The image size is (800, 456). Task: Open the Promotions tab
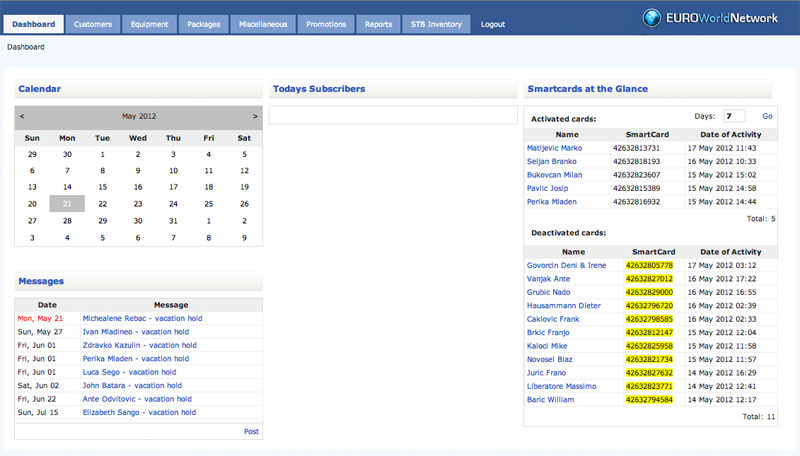326,24
